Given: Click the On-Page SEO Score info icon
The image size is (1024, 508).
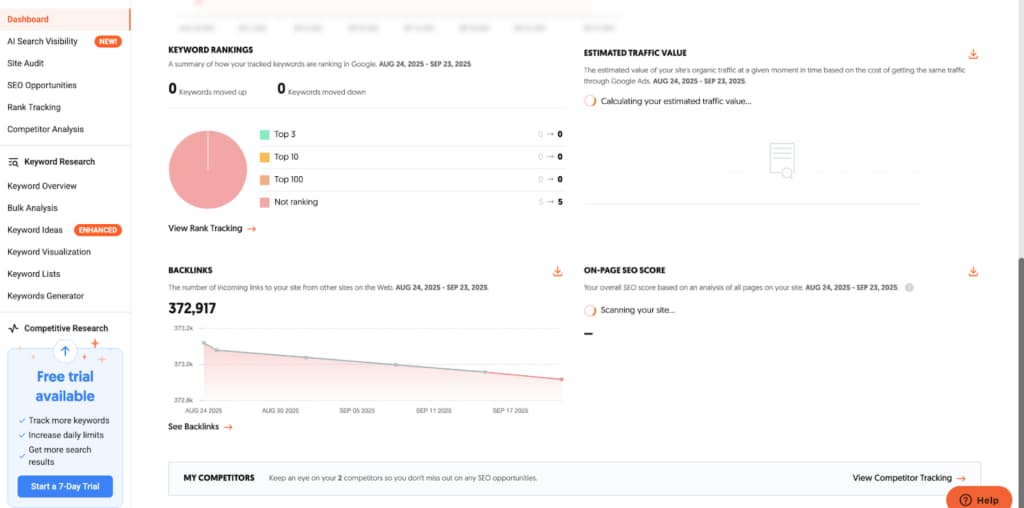Looking at the screenshot, I should [x=910, y=288].
